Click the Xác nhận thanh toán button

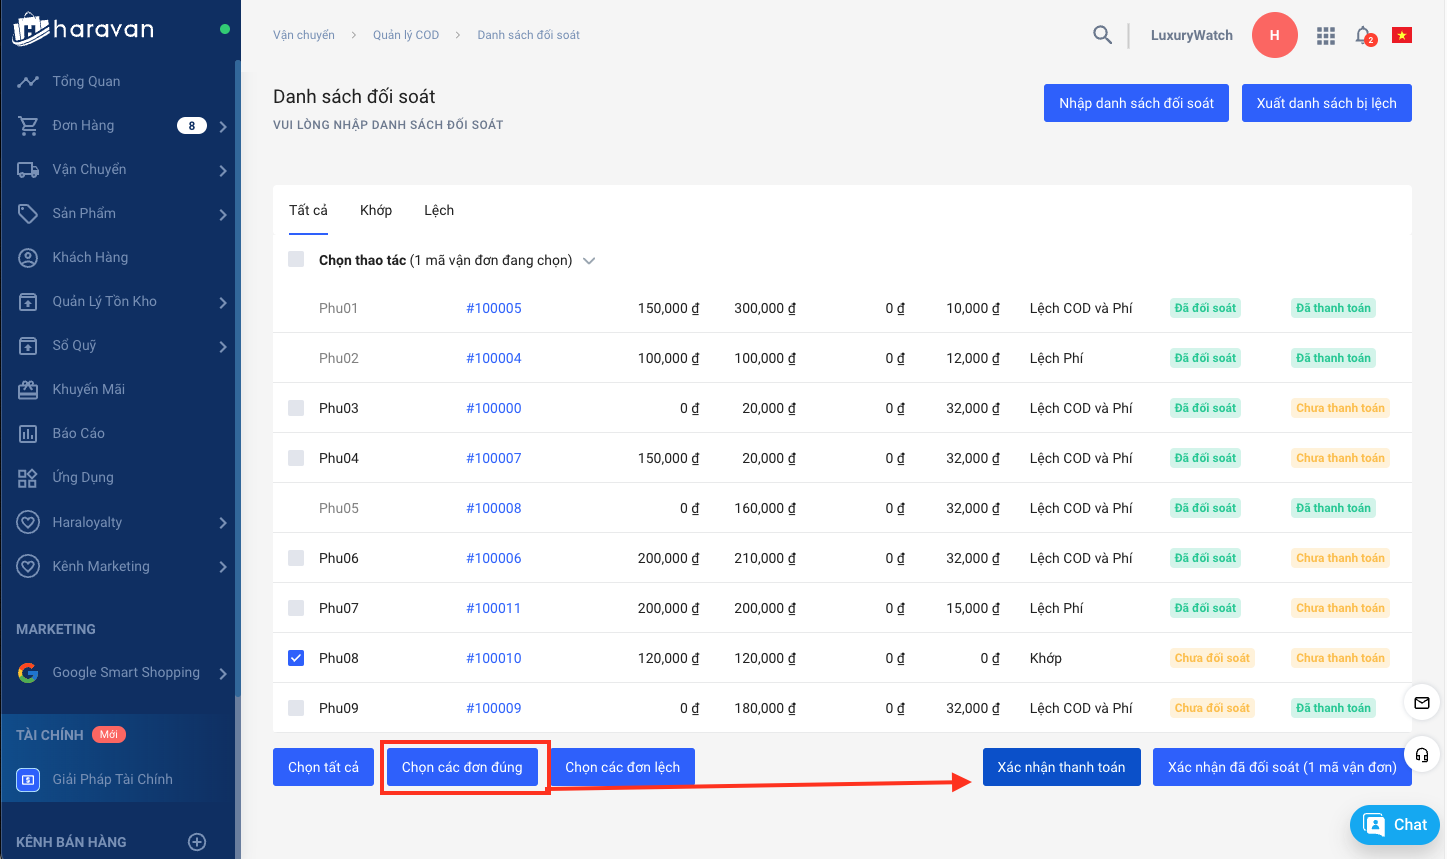click(x=1061, y=767)
